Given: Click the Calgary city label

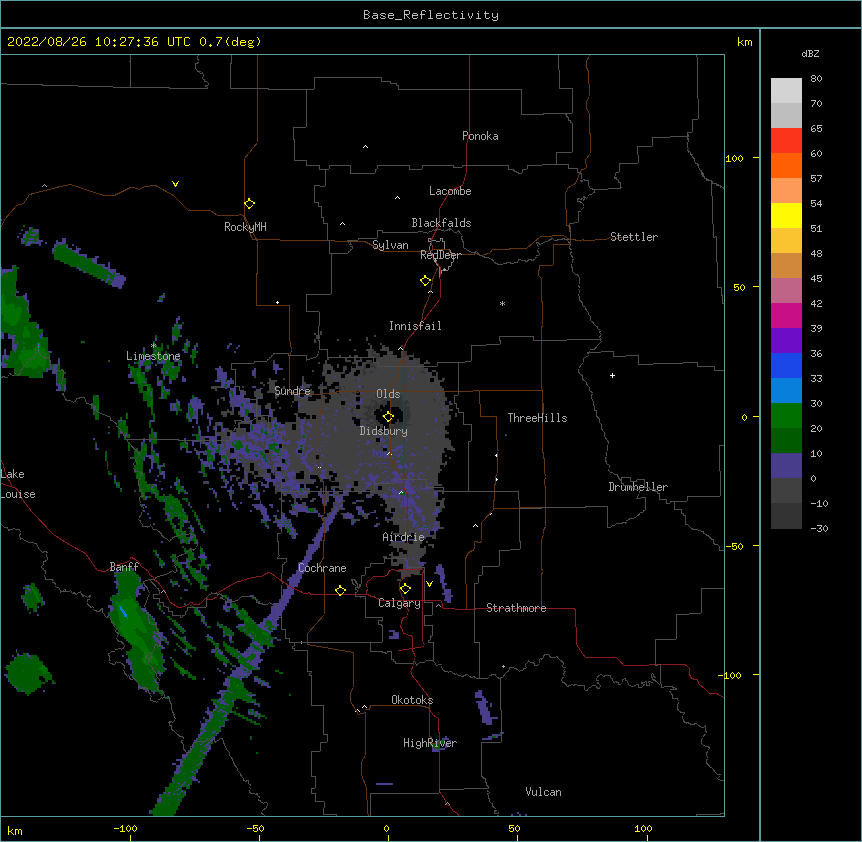Looking at the screenshot, I should (399, 603).
